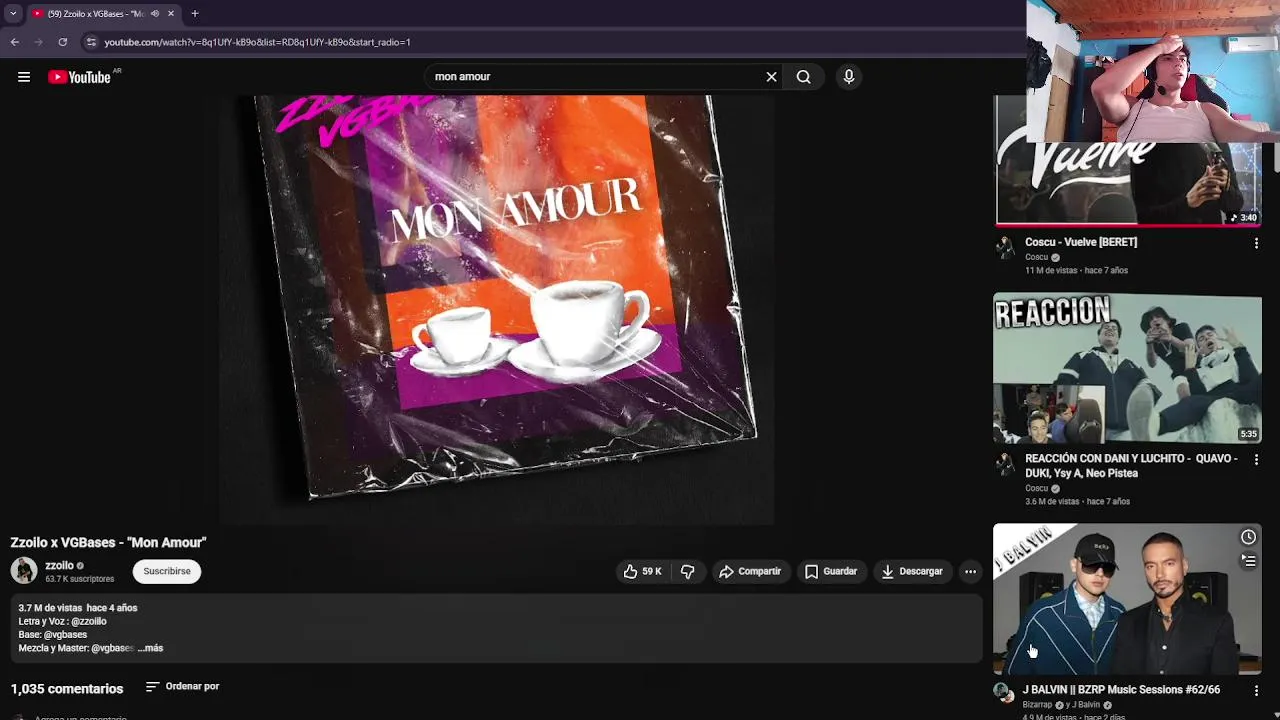Start voice search with the microphone
The image size is (1280, 720).
pos(848,77)
